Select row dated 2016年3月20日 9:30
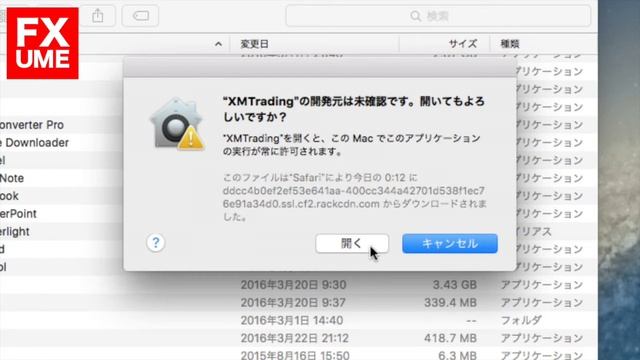640x360 pixels. [299, 285]
